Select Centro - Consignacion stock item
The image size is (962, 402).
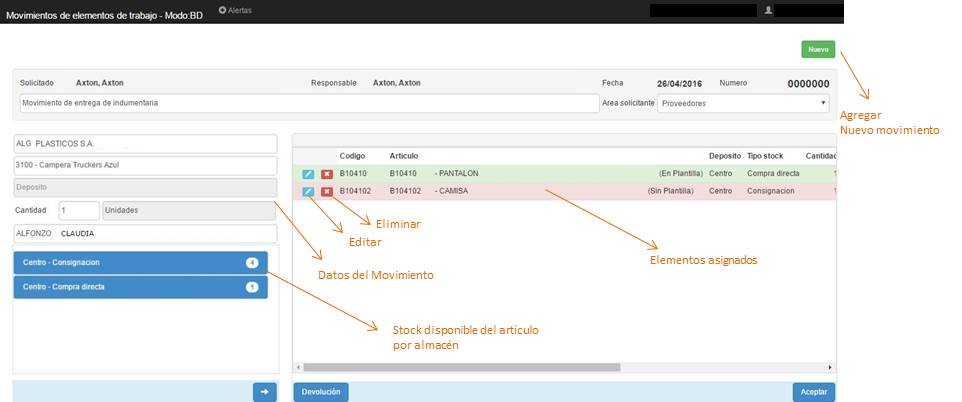(x=140, y=263)
